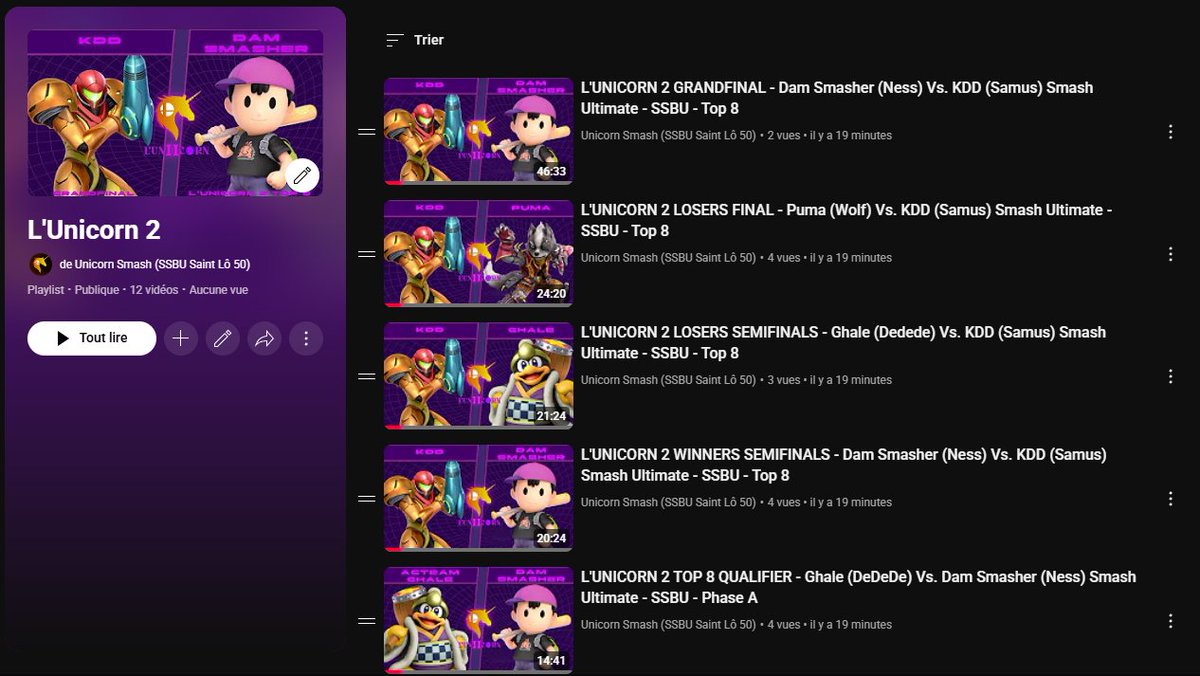Click channel name under LOSERS SEMIFINALS video
1200x676 pixels.
pos(668,380)
